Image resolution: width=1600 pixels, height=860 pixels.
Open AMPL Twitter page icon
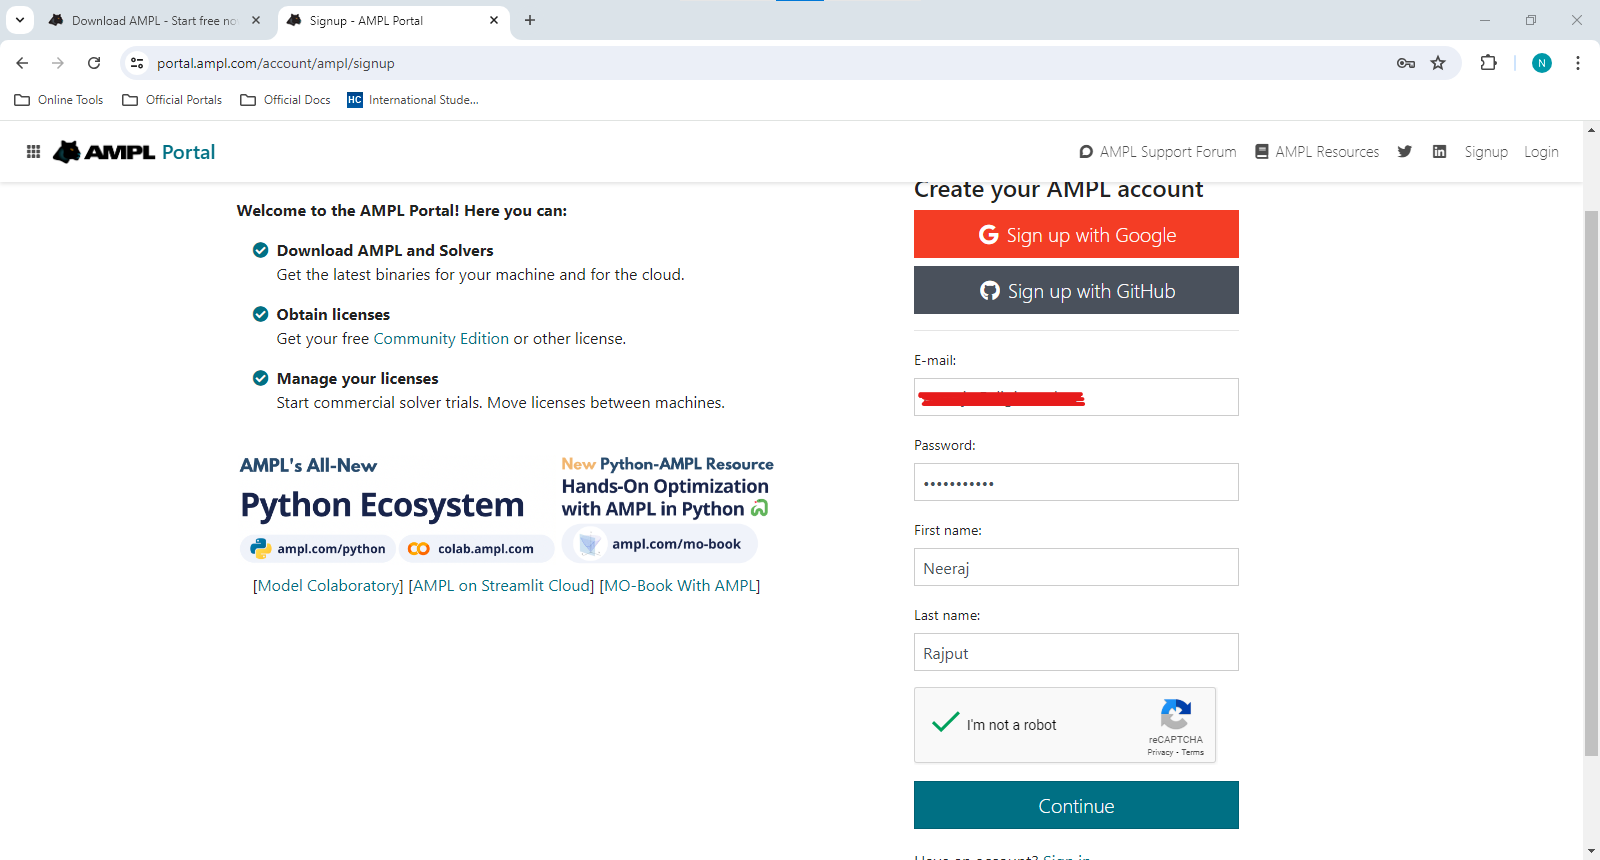1405,152
